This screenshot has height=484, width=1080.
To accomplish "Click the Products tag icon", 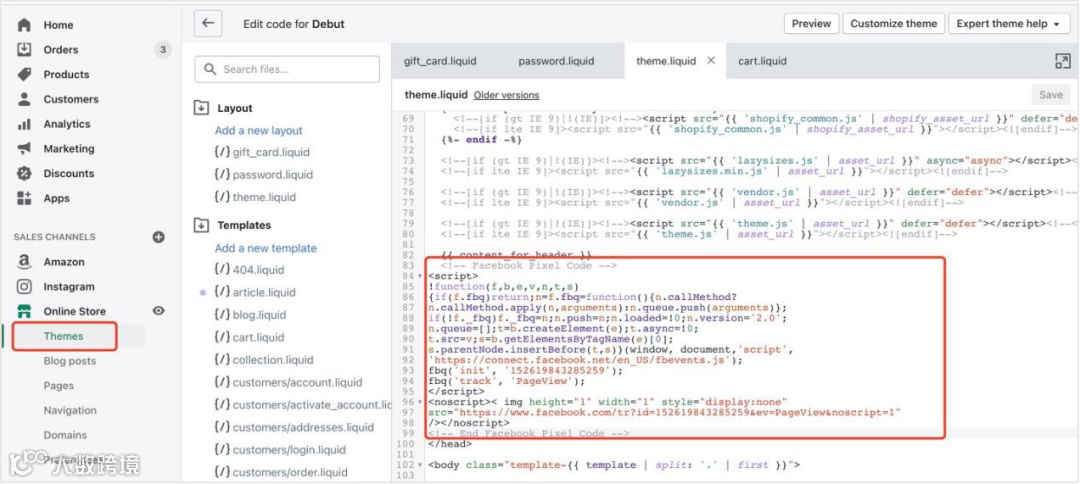I will click(x=24, y=74).
